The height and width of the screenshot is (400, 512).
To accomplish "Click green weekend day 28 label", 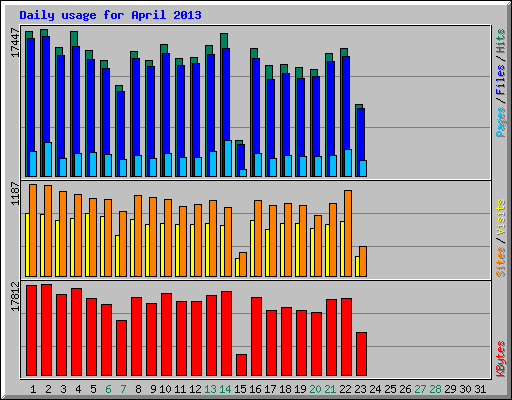I will (435, 389).
